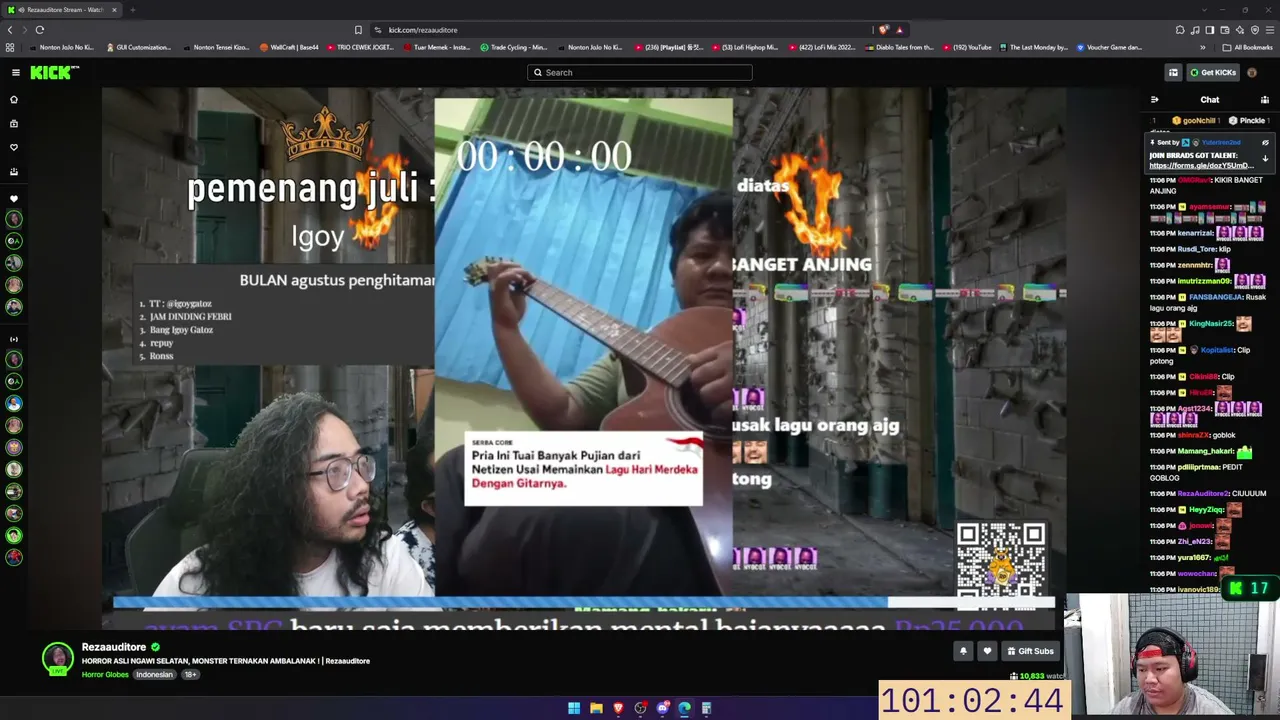Open the Leo AI sparkle icon

(x=1240, y=30)
